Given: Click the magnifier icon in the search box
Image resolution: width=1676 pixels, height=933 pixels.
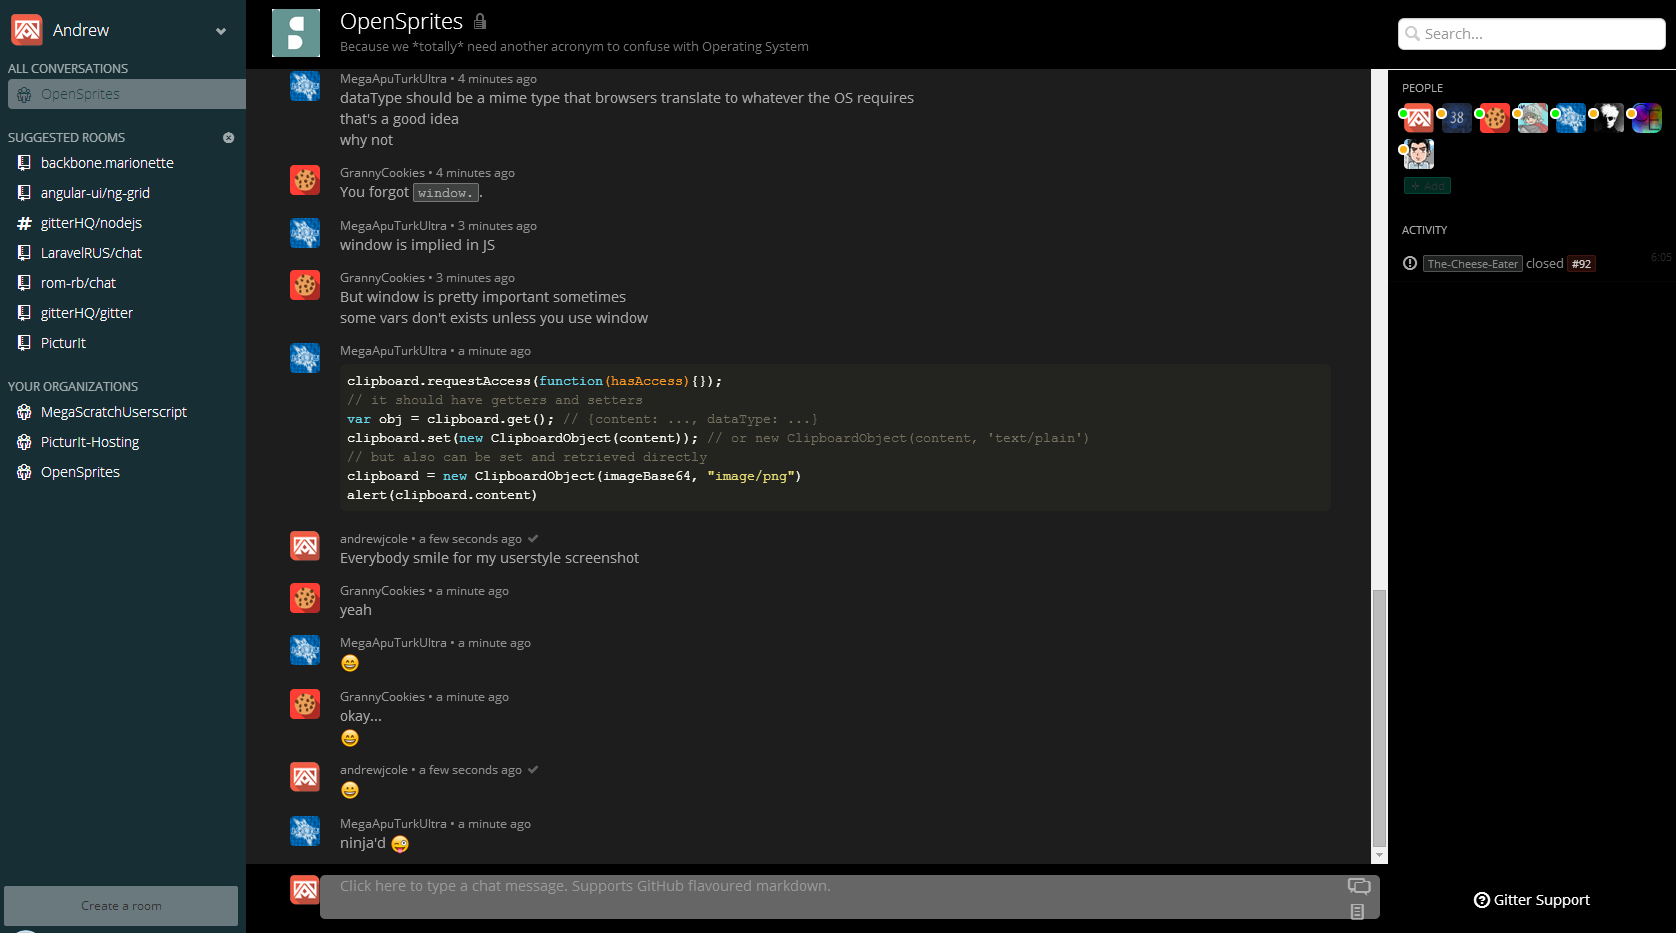Looking at the screenshot, I should [x=1412, y=33].
